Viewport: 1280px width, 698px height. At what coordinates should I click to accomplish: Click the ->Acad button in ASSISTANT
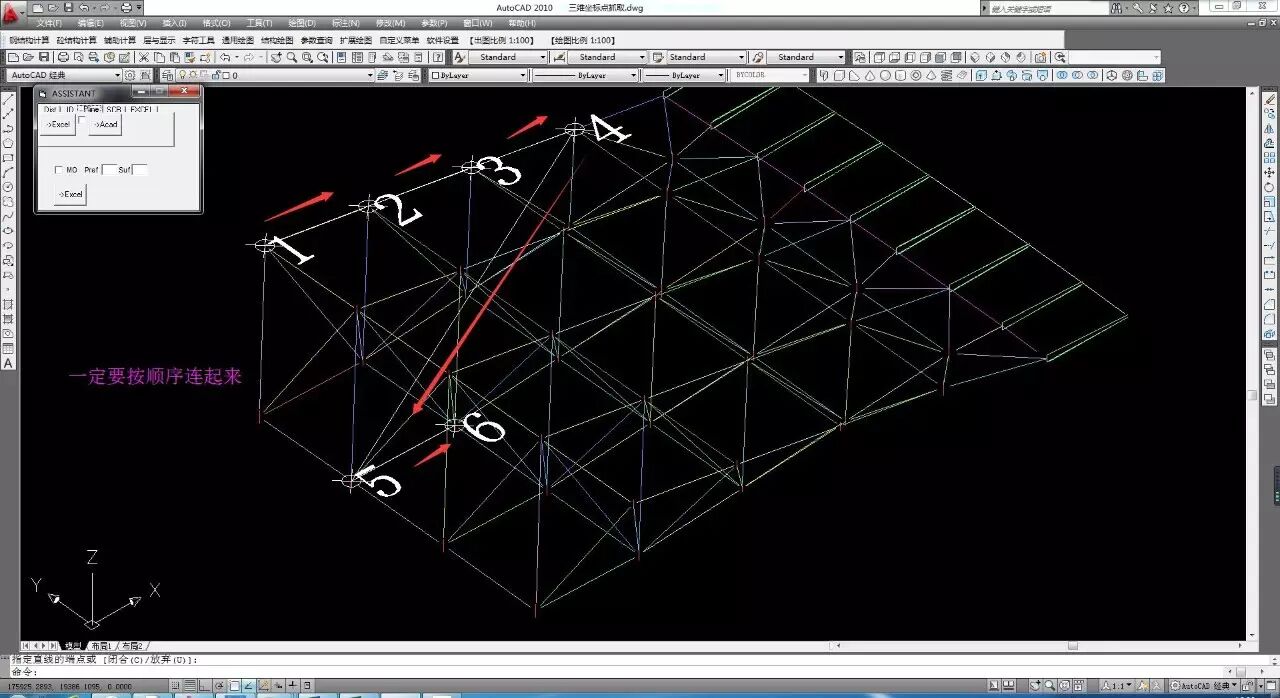point(105,124)
